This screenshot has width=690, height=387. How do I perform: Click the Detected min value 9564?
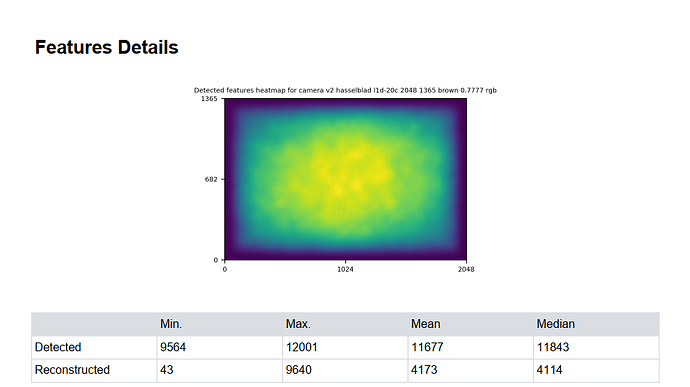pyautogui.click(x=173, y=347)
